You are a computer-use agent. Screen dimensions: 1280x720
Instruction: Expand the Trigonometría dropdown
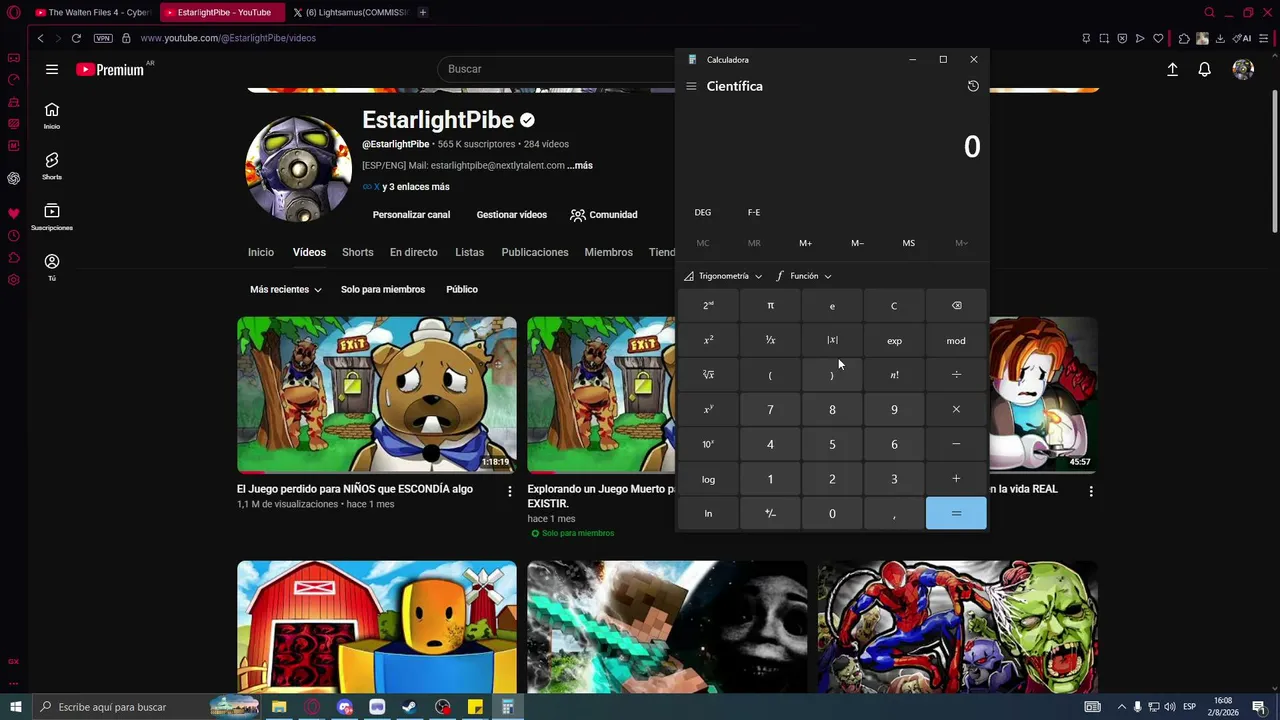pos(723,276)
